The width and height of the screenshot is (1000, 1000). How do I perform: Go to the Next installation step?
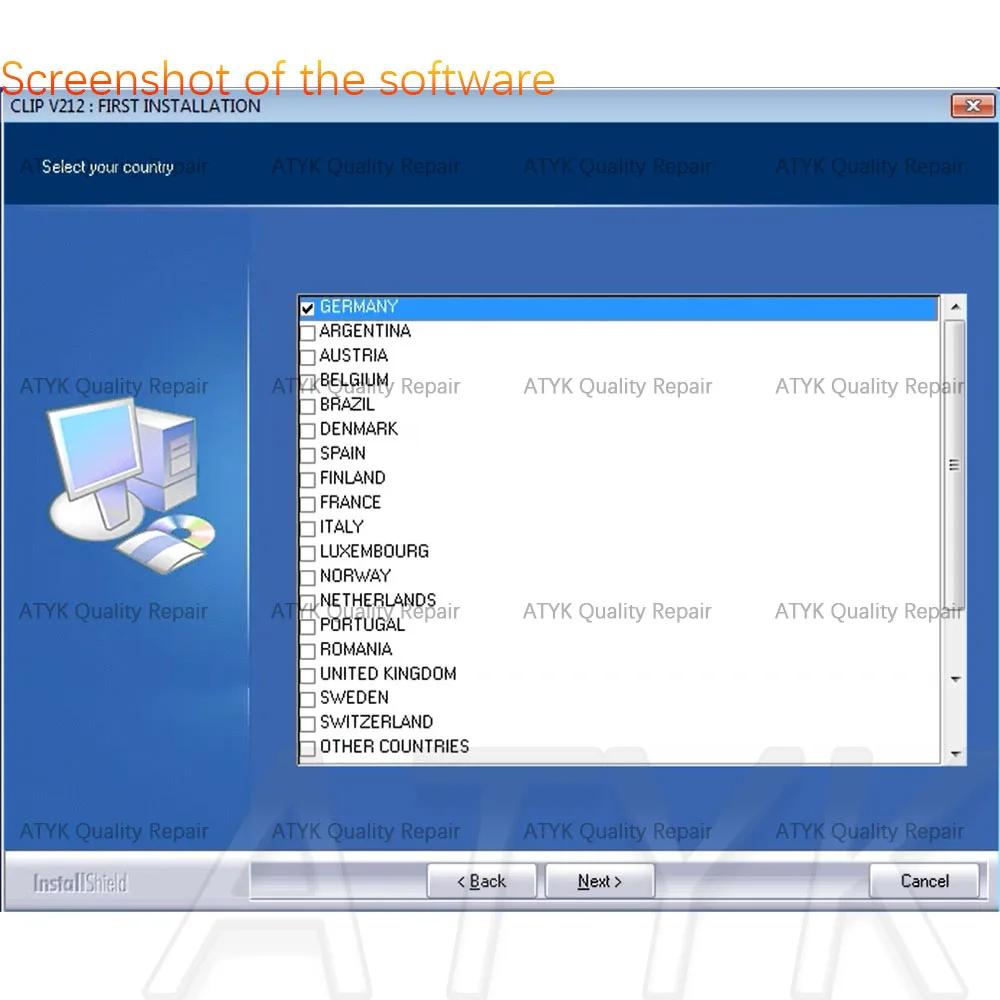(599, 881)
